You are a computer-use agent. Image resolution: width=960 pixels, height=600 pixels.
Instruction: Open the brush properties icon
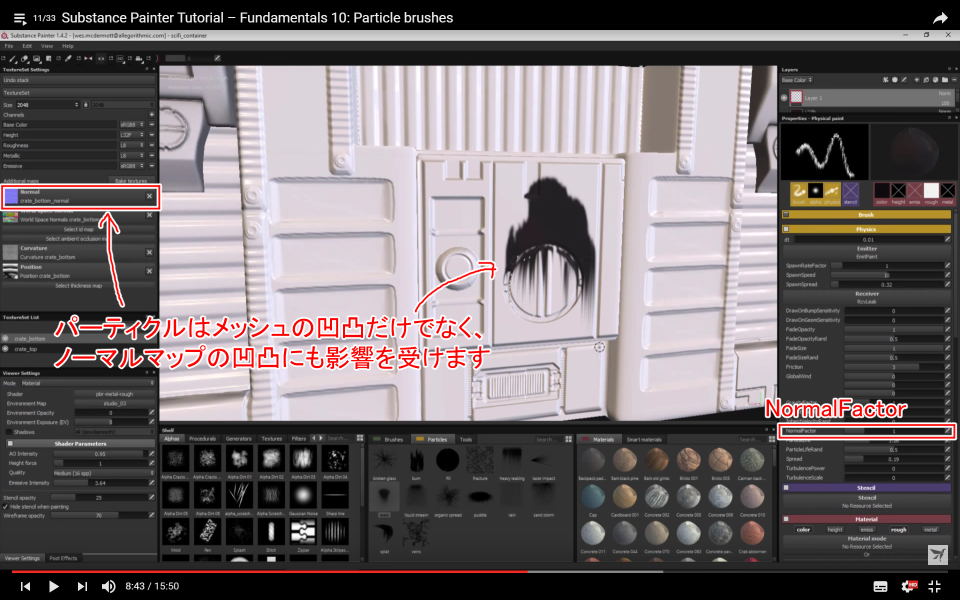(798, 191)
